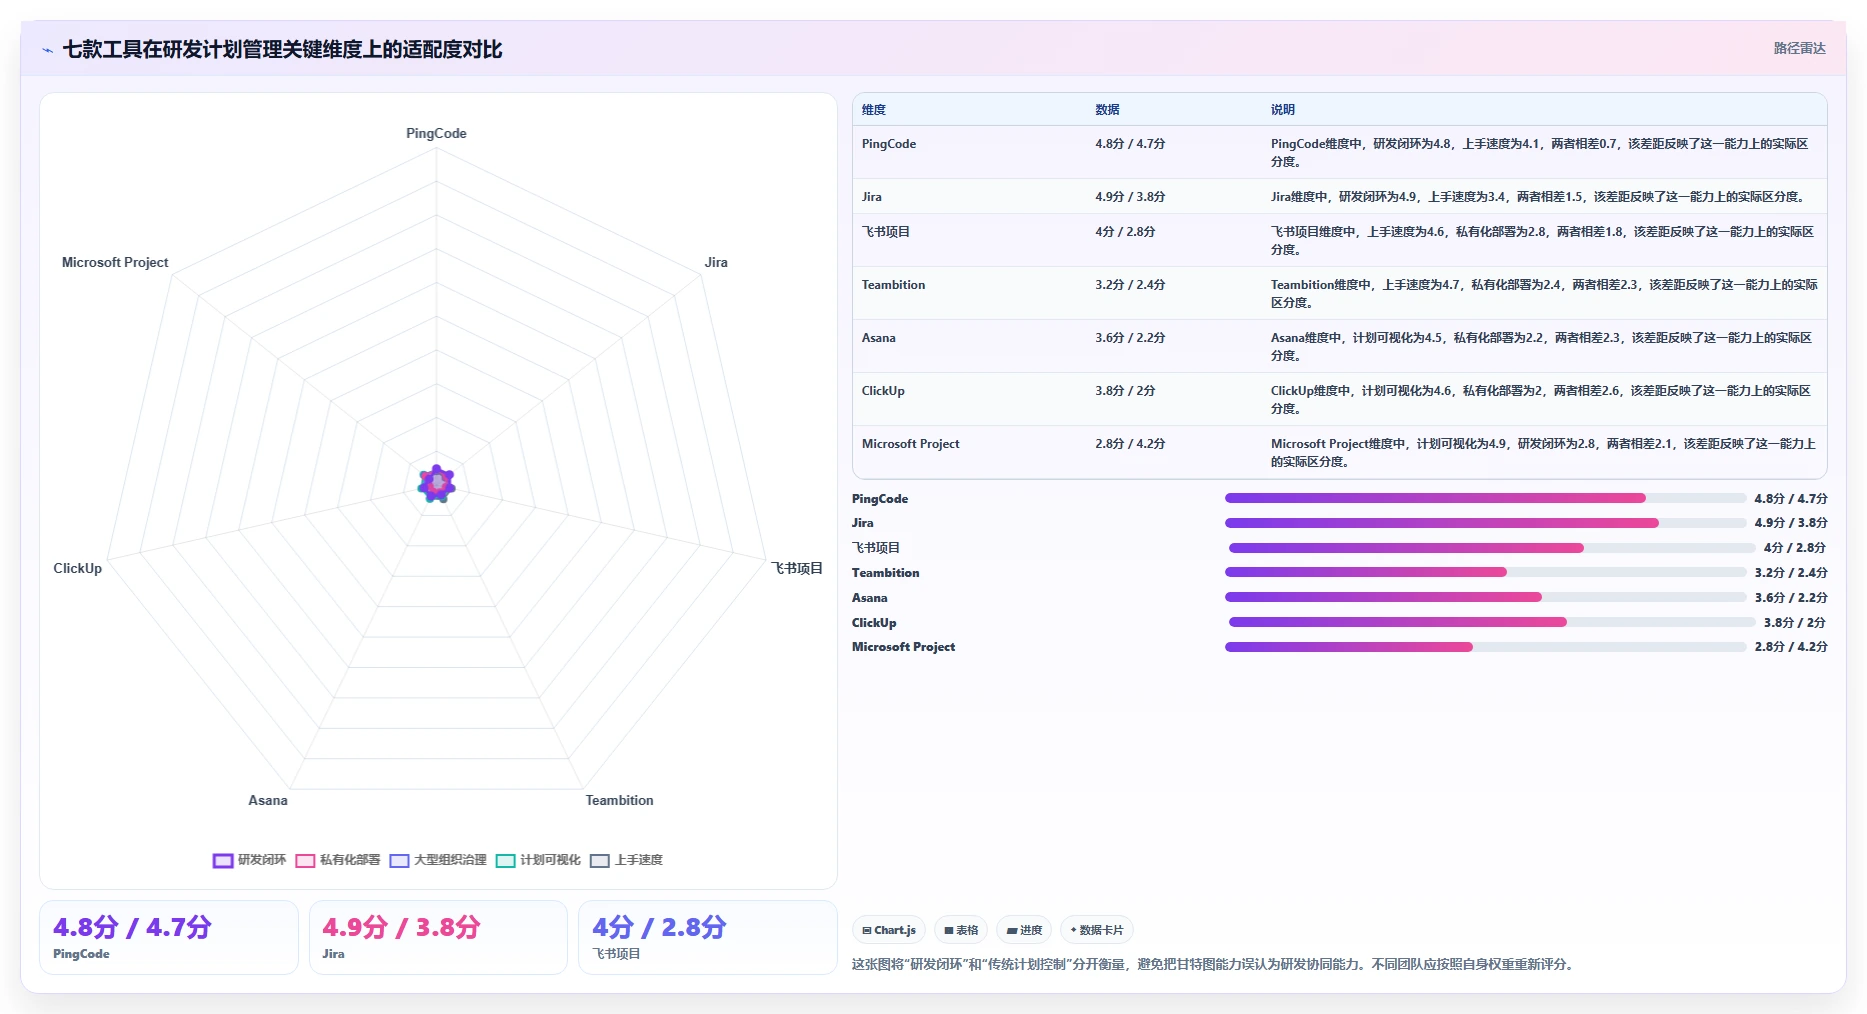
Task: Click the 说明 column header
Action: click(1283, 110)
